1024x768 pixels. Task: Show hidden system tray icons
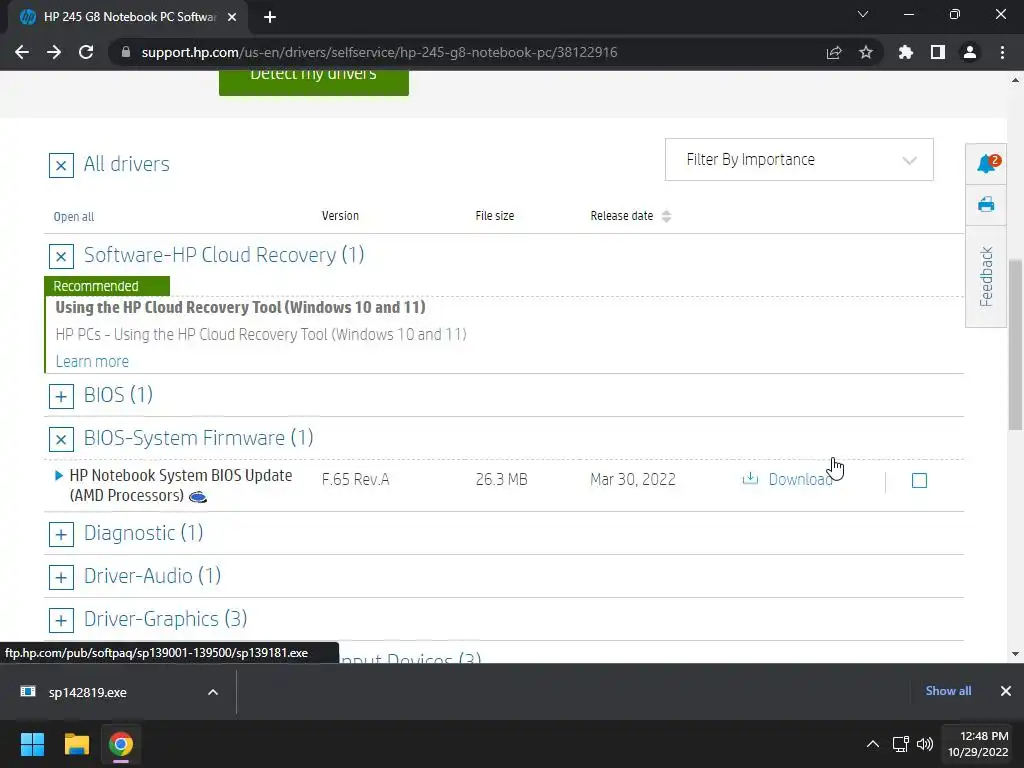pyautogui.click(x=872, y=744)
